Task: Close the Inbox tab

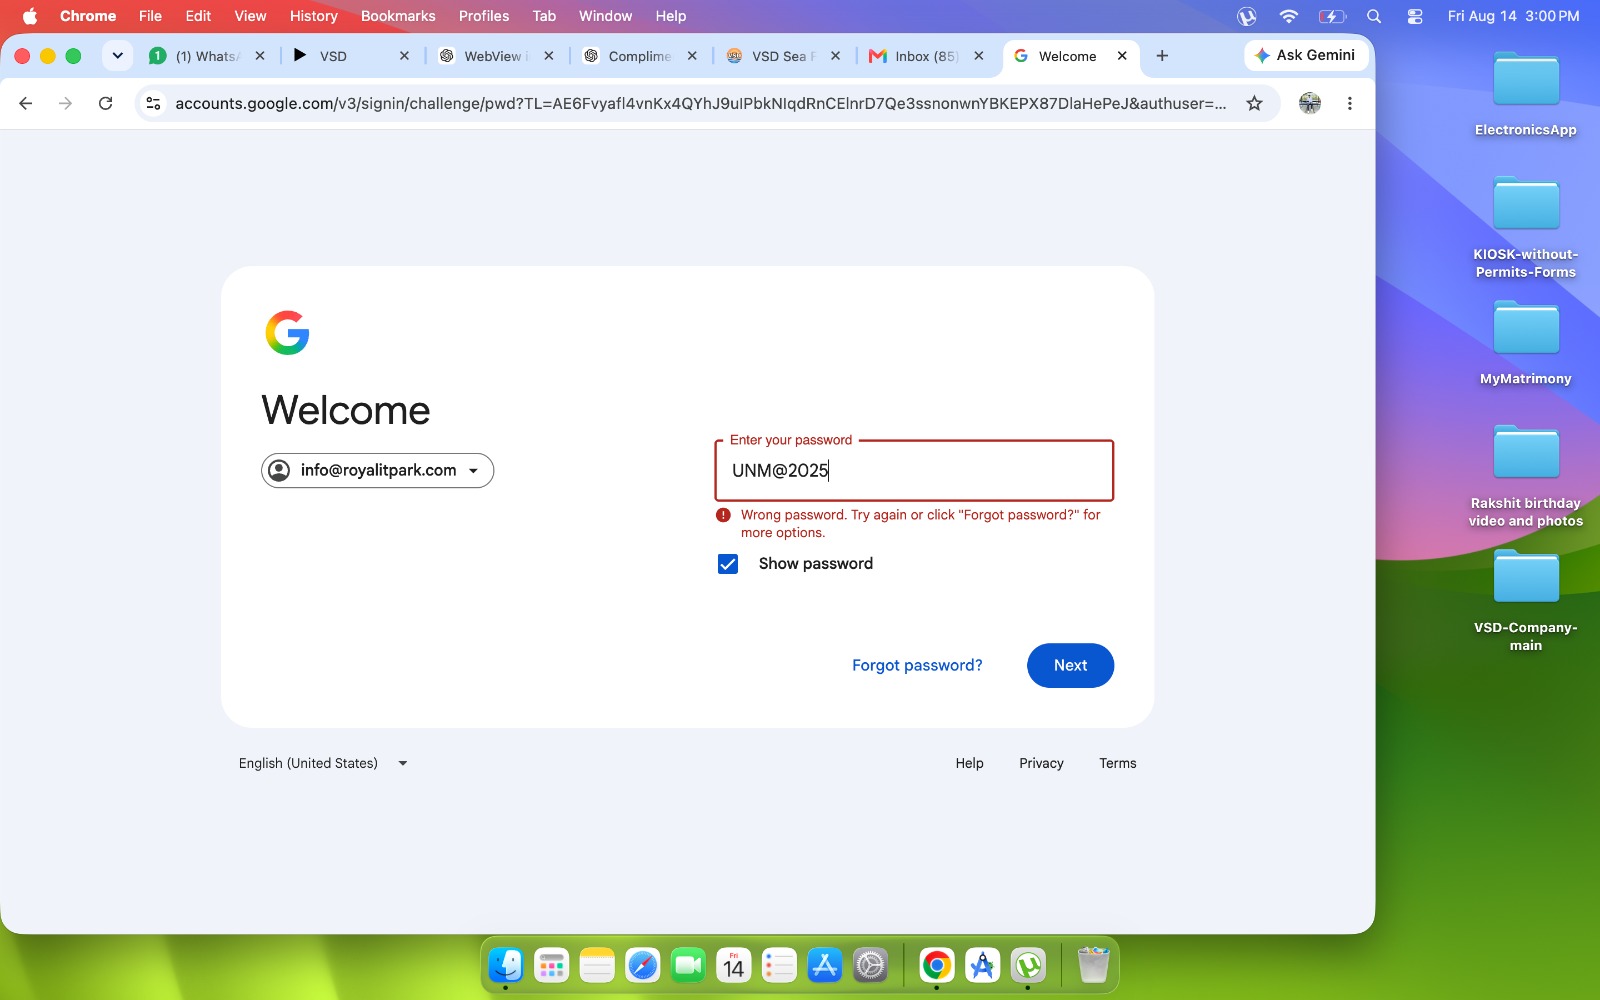Action: tap(979, 56)
